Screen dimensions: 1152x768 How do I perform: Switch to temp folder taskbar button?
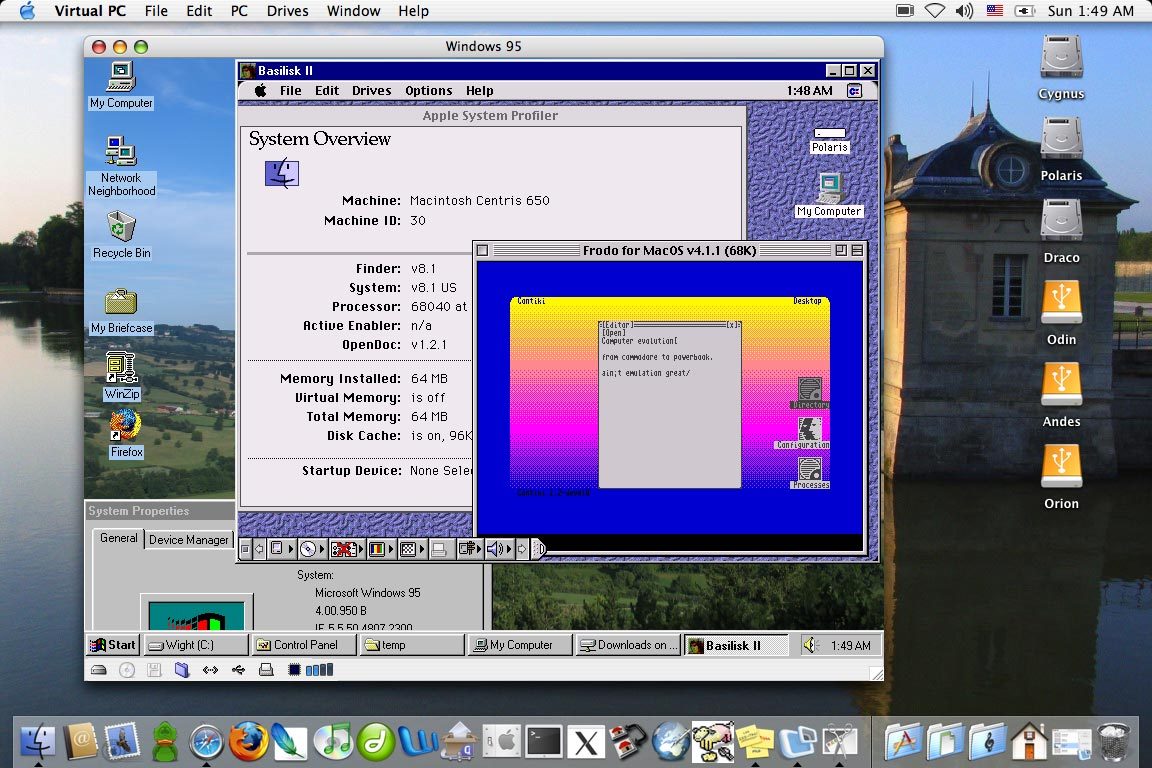click(x=411, y=645)
